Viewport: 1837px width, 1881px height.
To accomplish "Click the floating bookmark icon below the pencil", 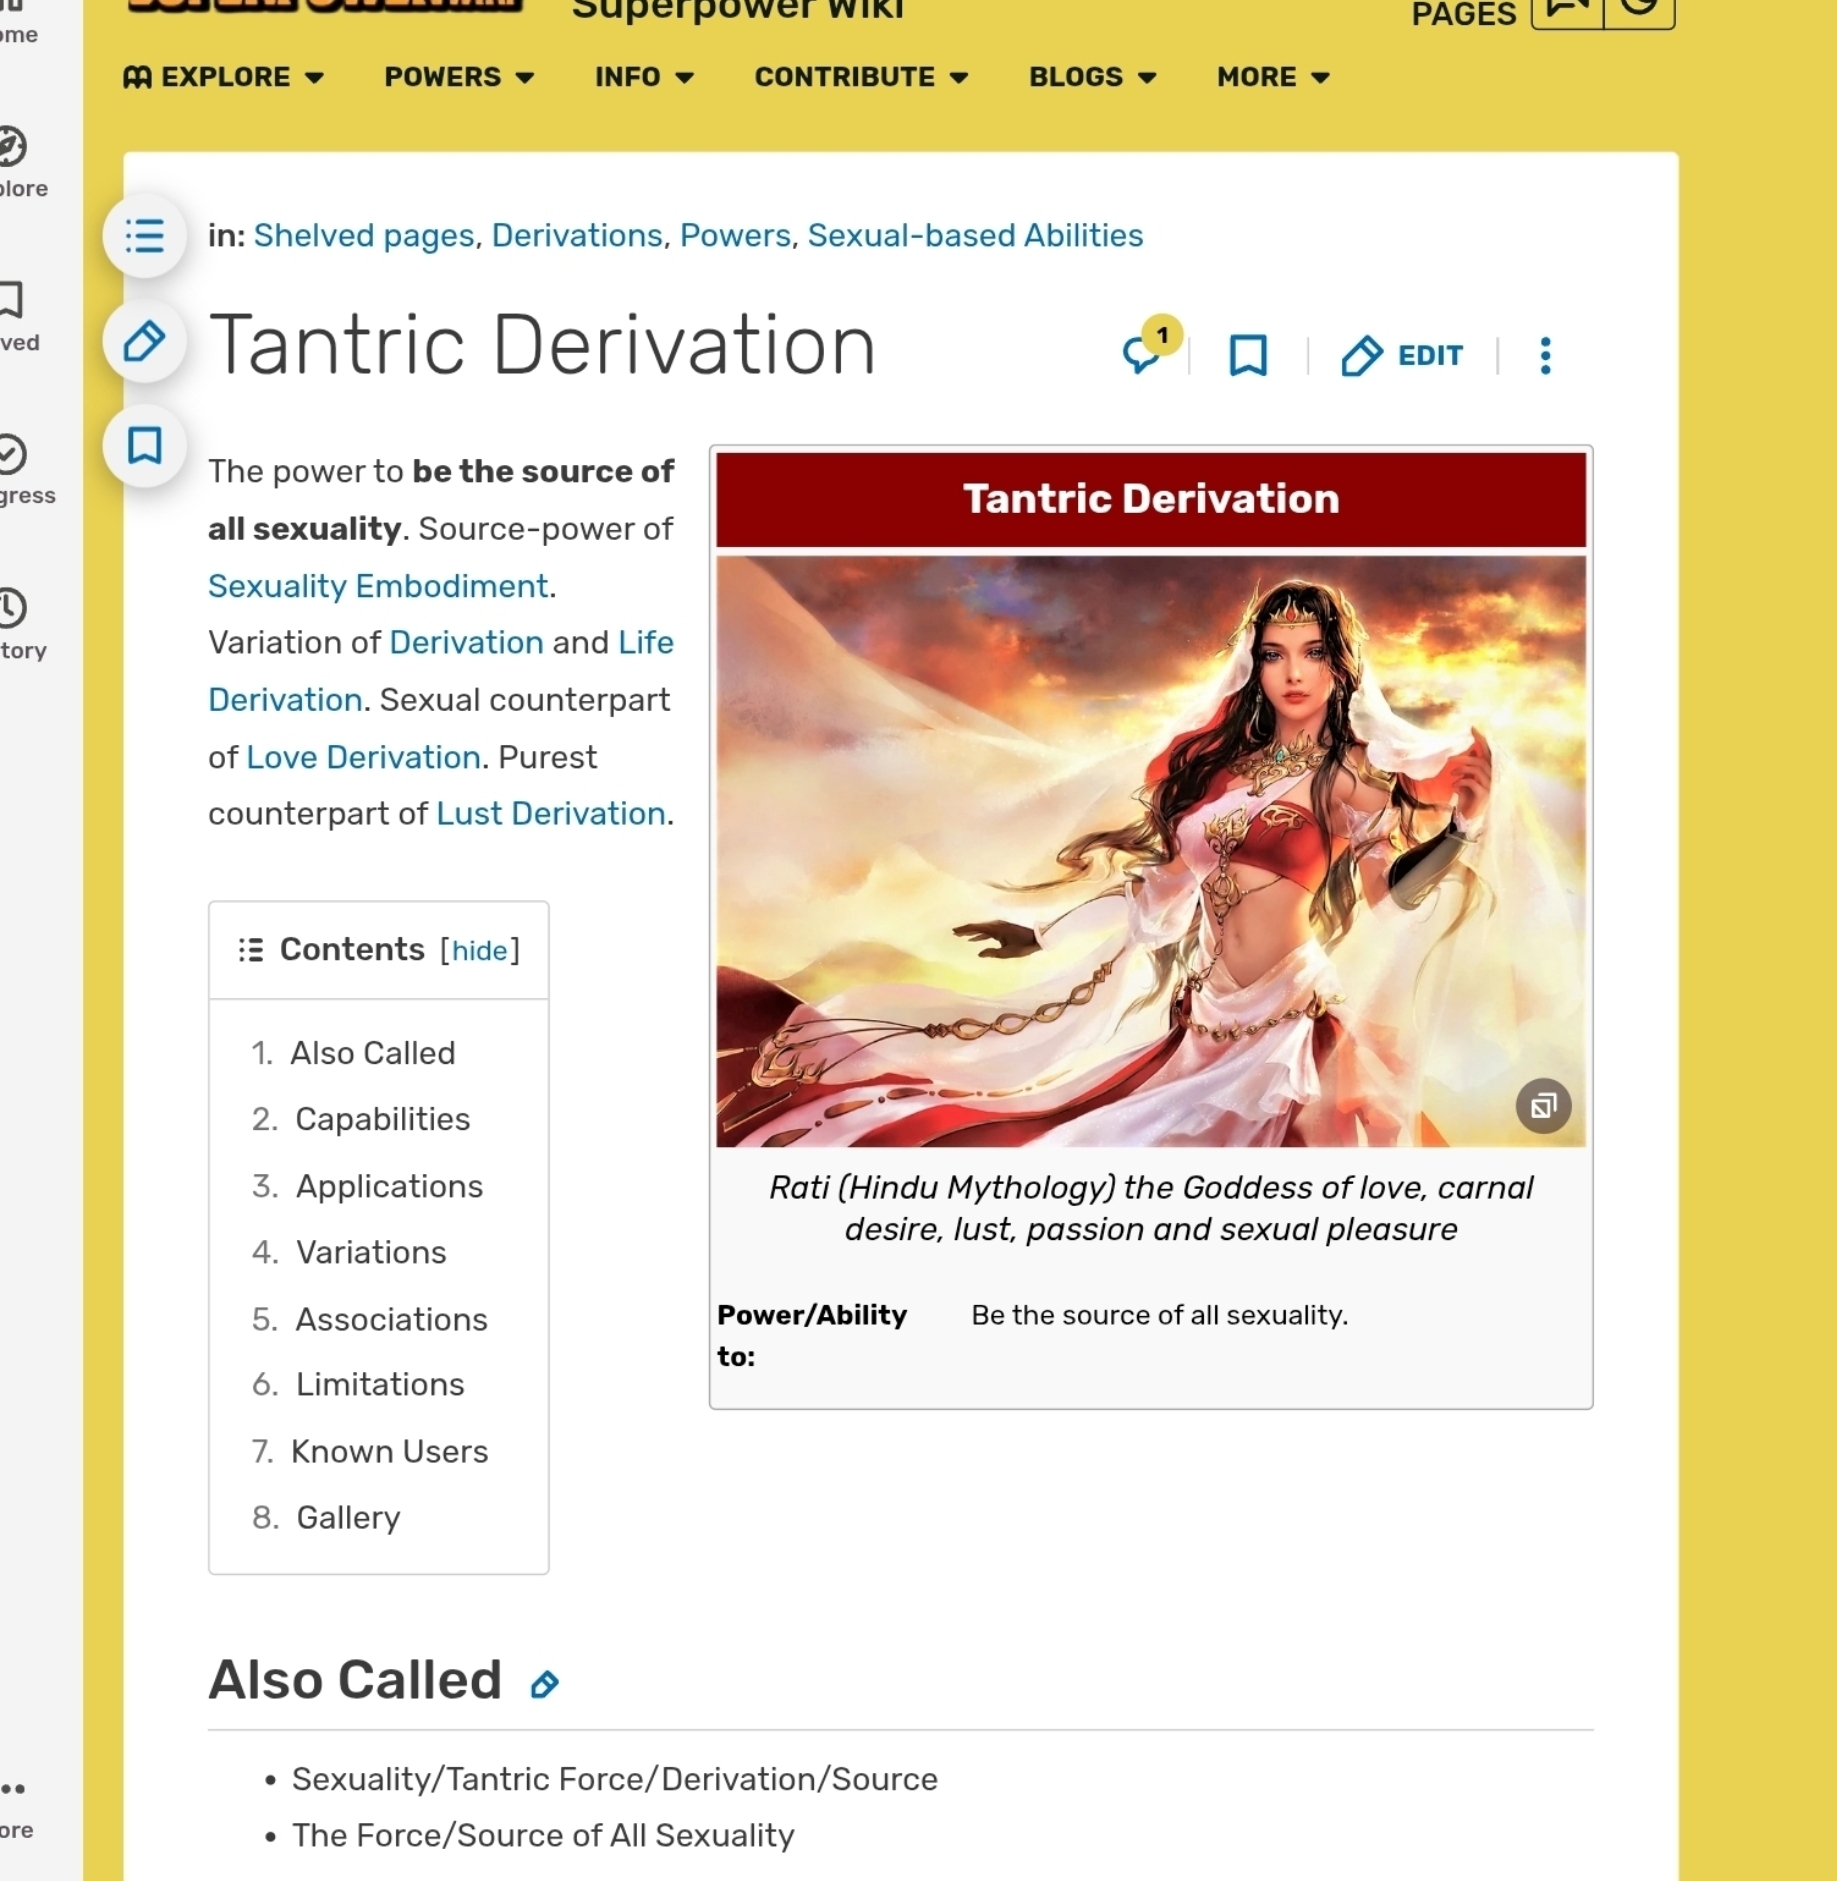I will click(145, 445).
